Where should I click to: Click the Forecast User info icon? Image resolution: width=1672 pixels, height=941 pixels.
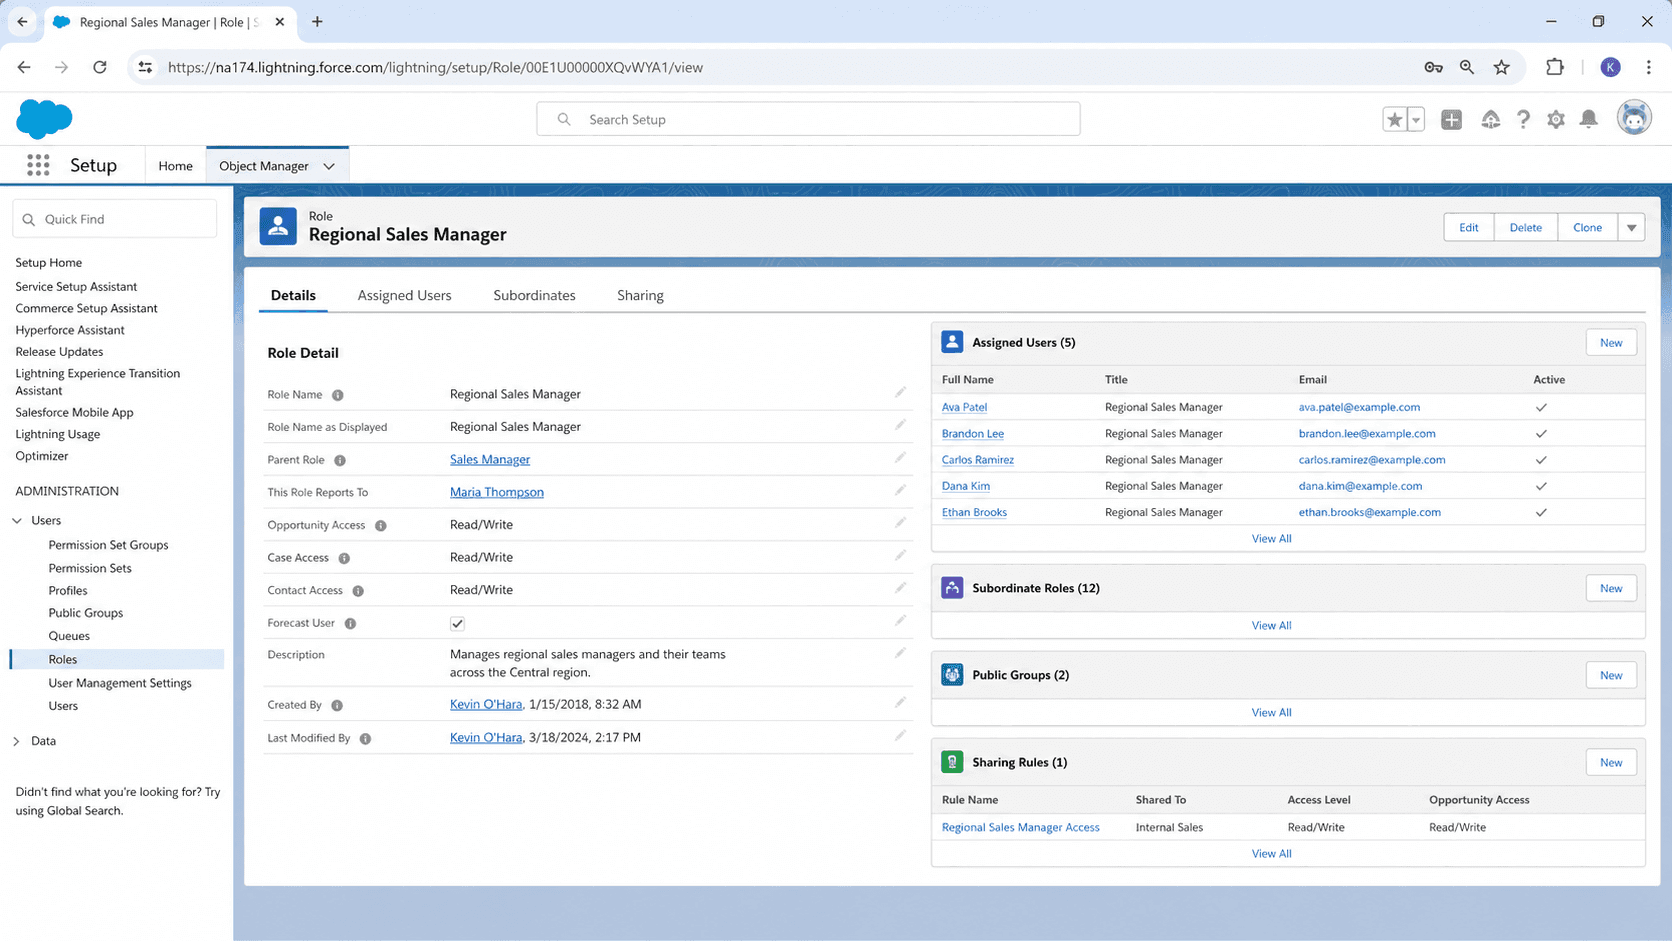coord(350,623)
